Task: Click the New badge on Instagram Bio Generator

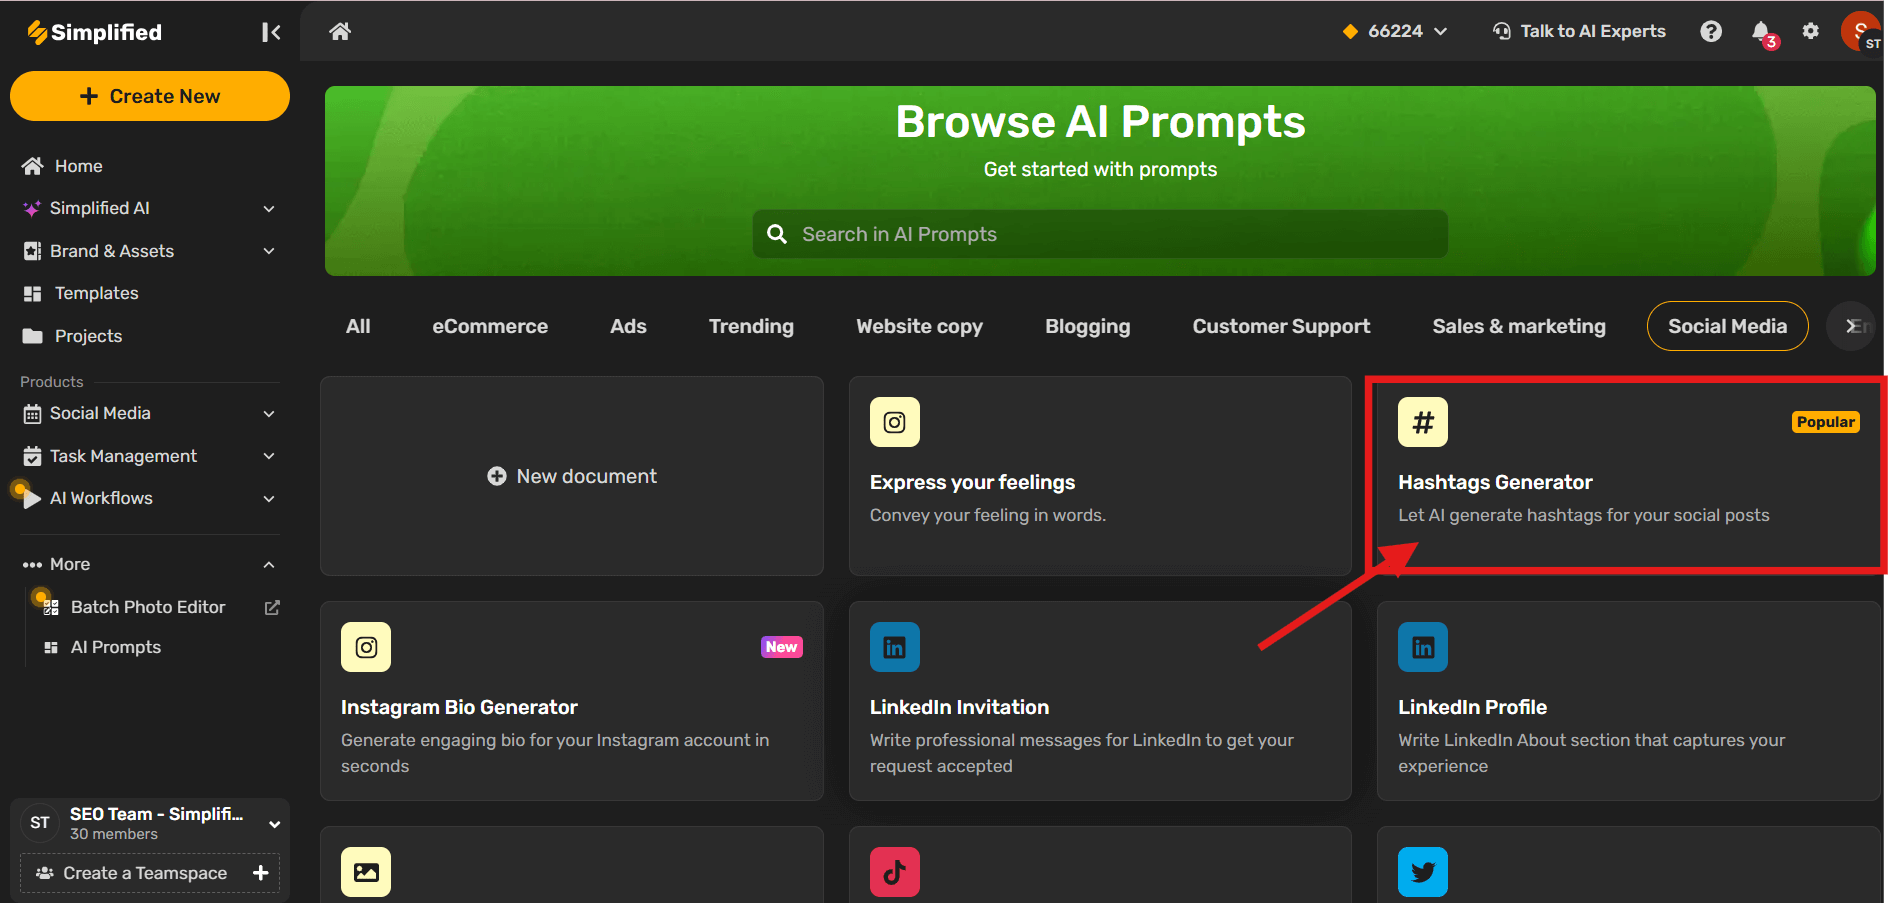Action: [x=781, y=647]
